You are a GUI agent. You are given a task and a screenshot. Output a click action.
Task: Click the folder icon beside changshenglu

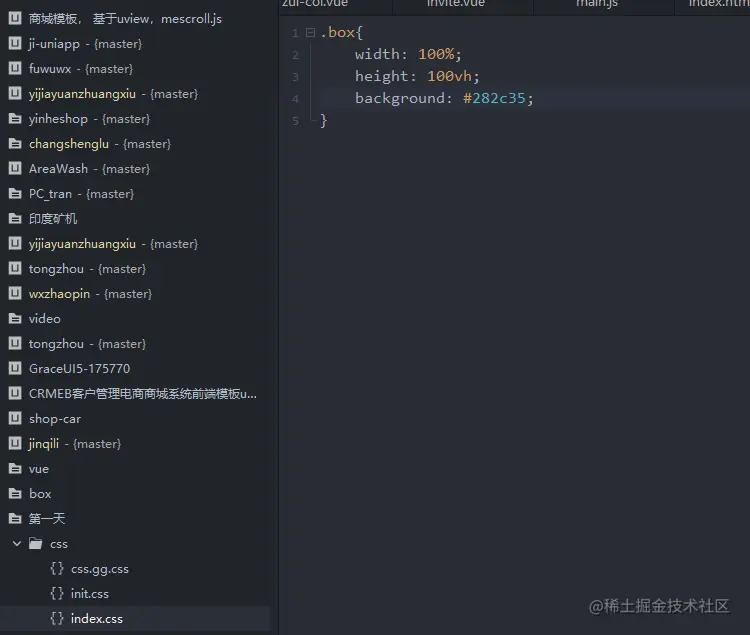(15, 143)
